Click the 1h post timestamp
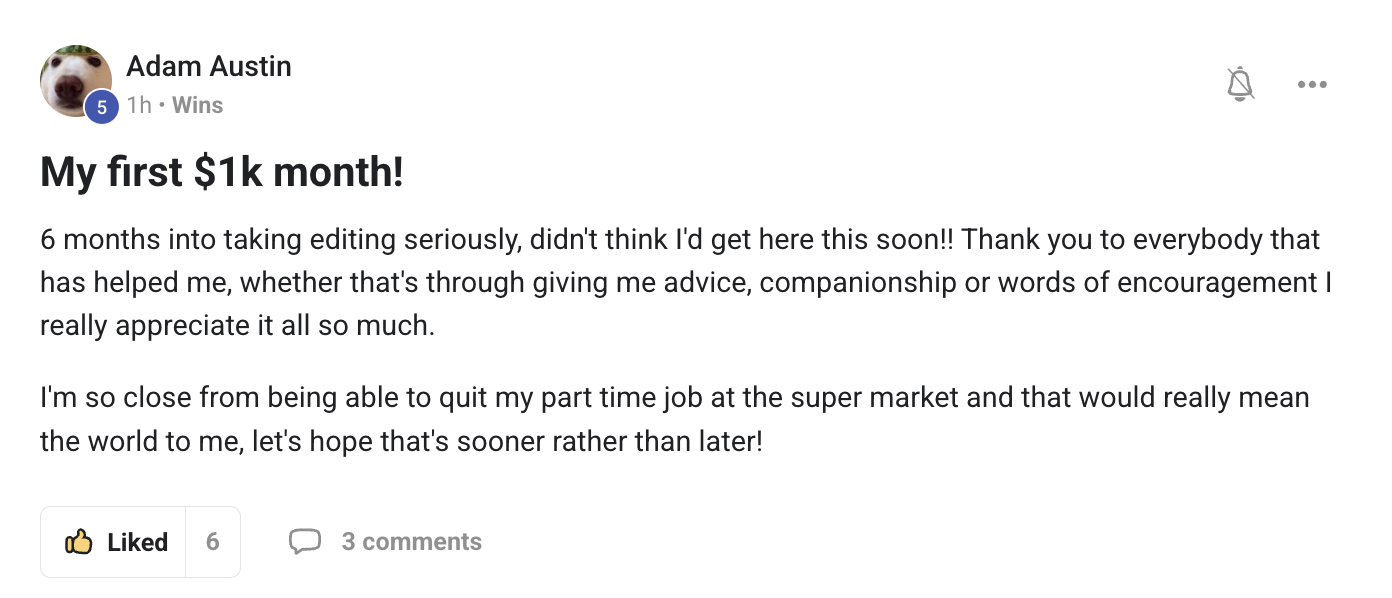 (x=138, y=105)
